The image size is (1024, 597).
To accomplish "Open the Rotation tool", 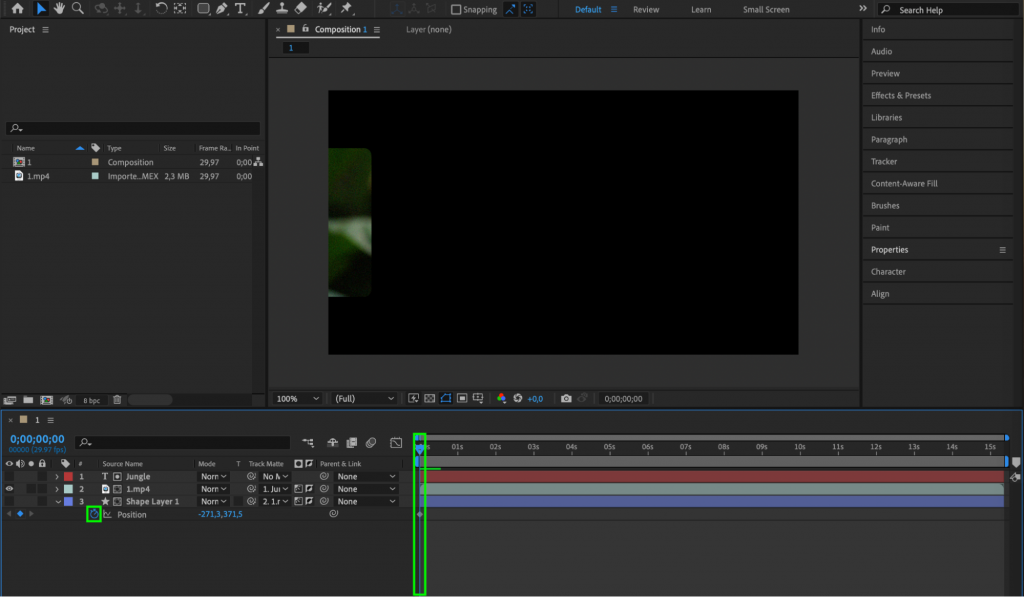I will coord(161,9).
